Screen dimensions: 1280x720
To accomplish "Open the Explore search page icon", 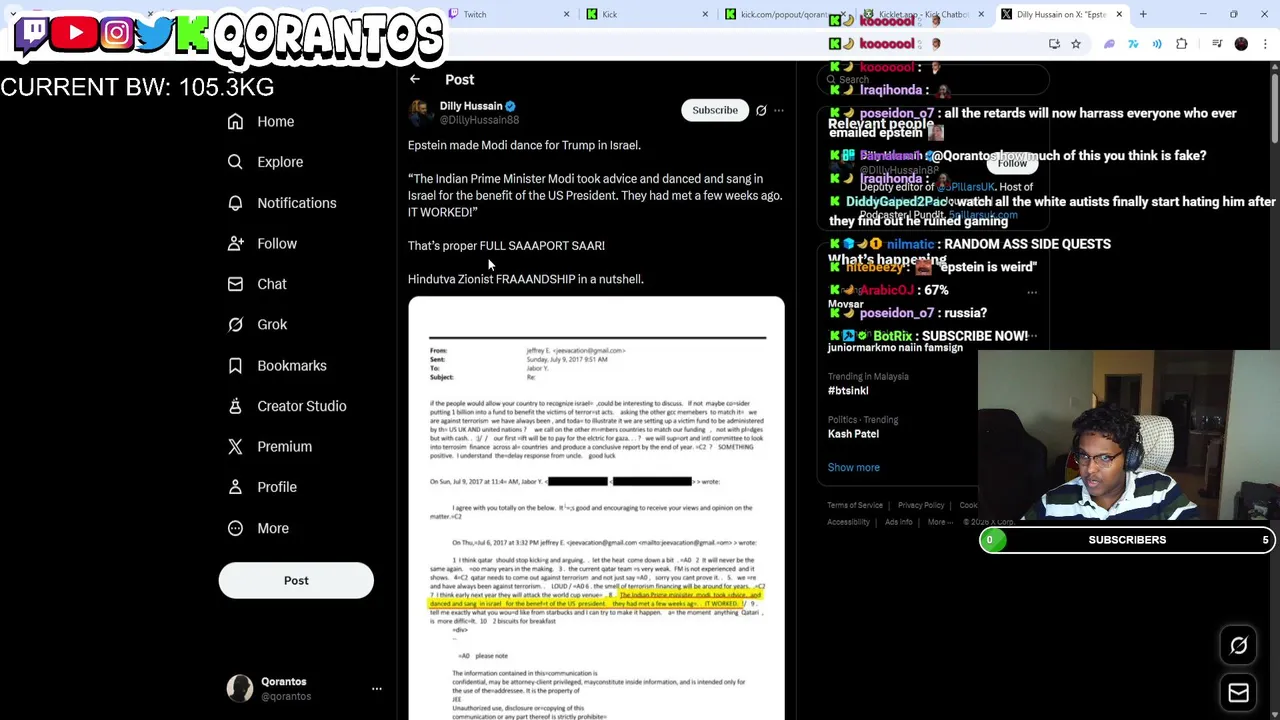I will pos(235,162).
